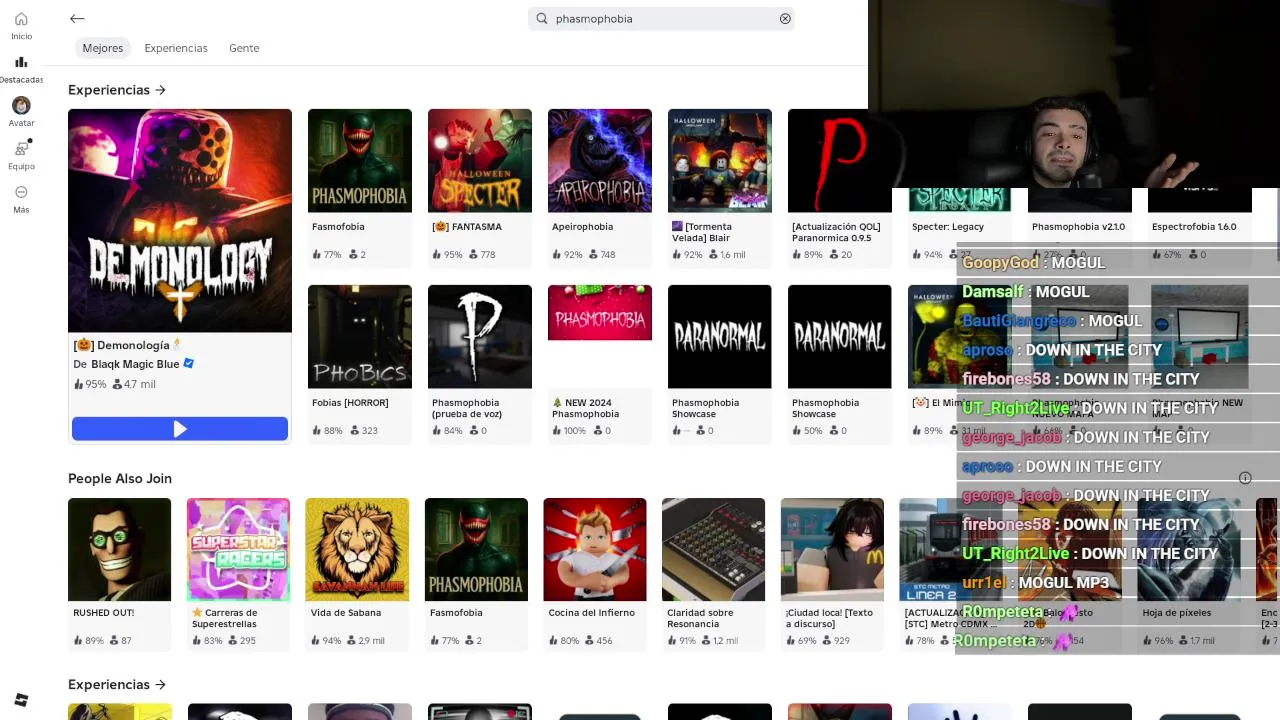Click the info icon beside People Also Join row

pos(1245,478)
